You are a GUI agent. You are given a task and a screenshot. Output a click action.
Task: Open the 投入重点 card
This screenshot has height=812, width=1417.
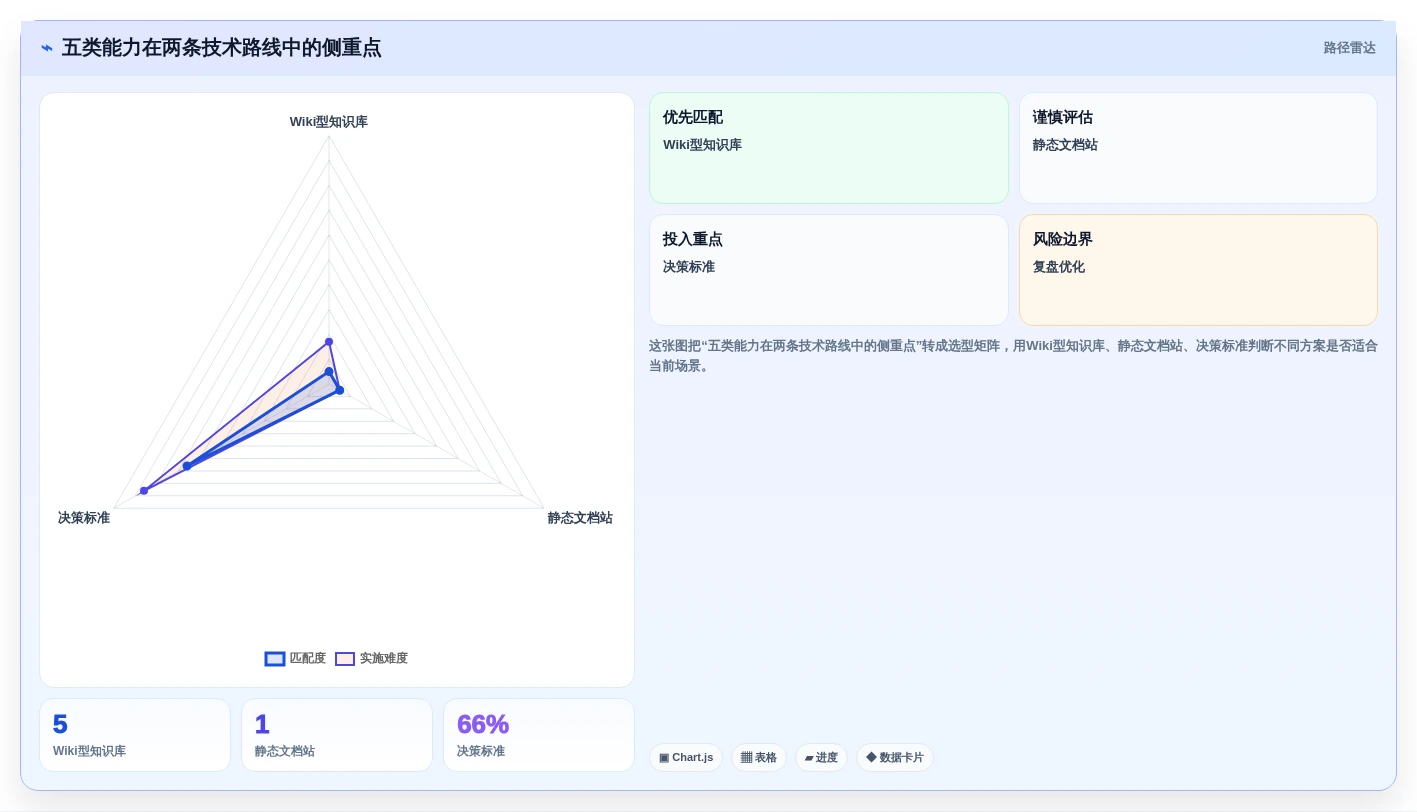(x=829, y=270)
